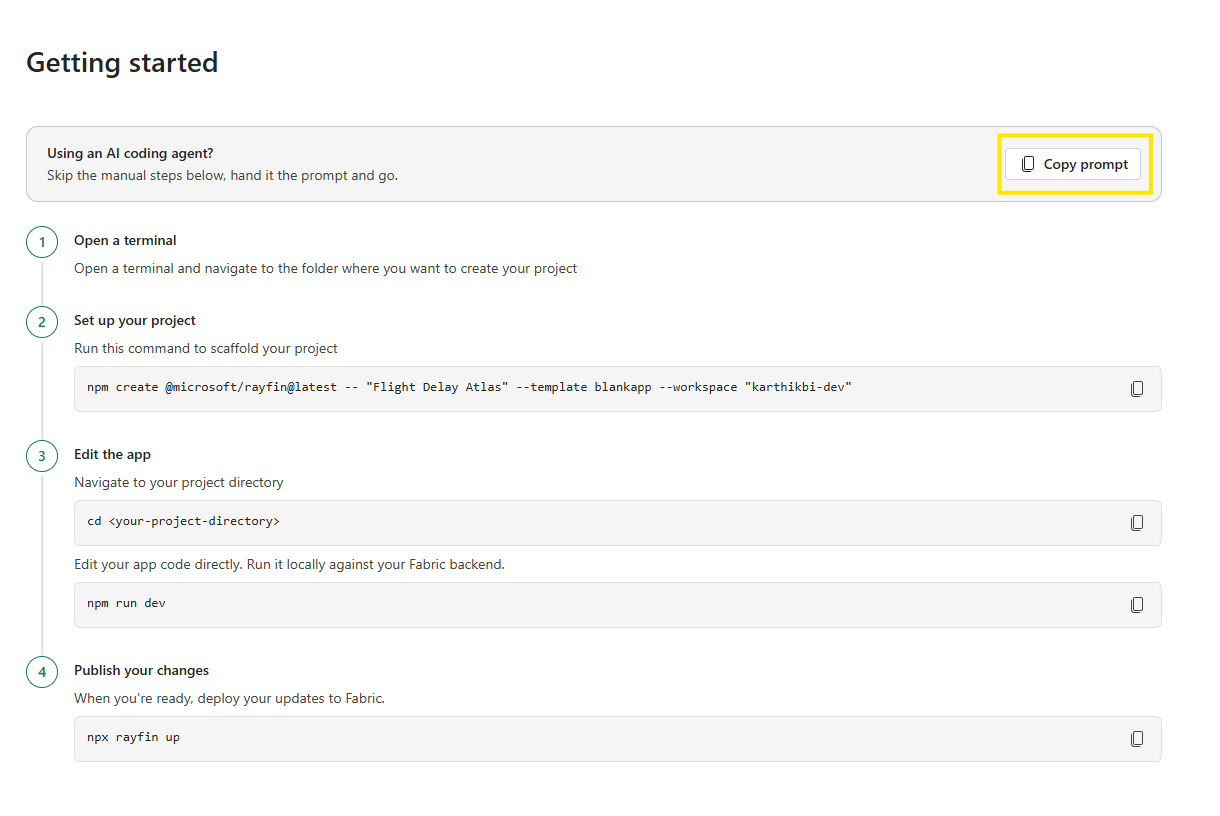Click the cd <your-project-directory> code text
This screenshot has width=1220, height=816.
pos(184,521)
